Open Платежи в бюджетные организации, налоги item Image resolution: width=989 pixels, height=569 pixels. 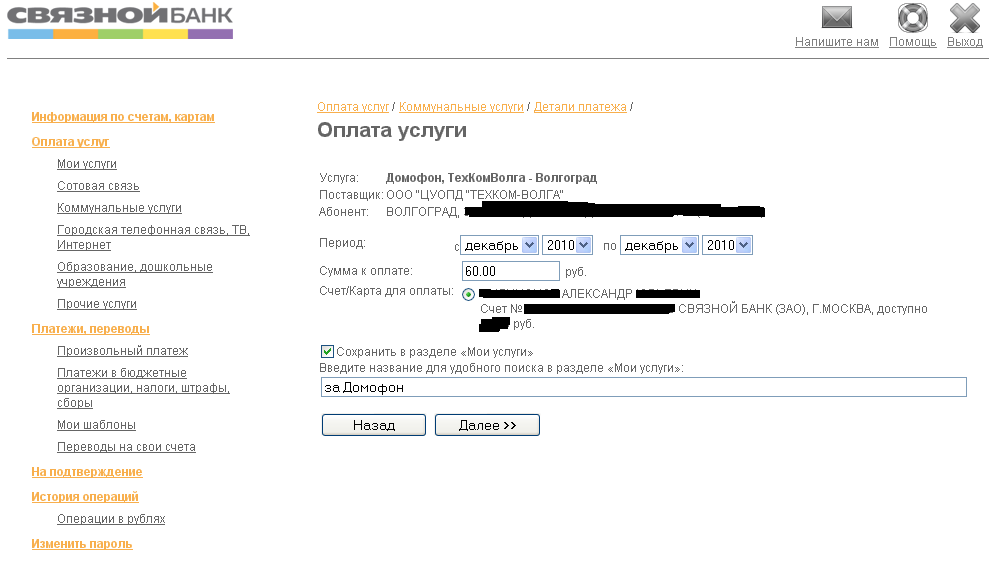click(x=143, y=387)
